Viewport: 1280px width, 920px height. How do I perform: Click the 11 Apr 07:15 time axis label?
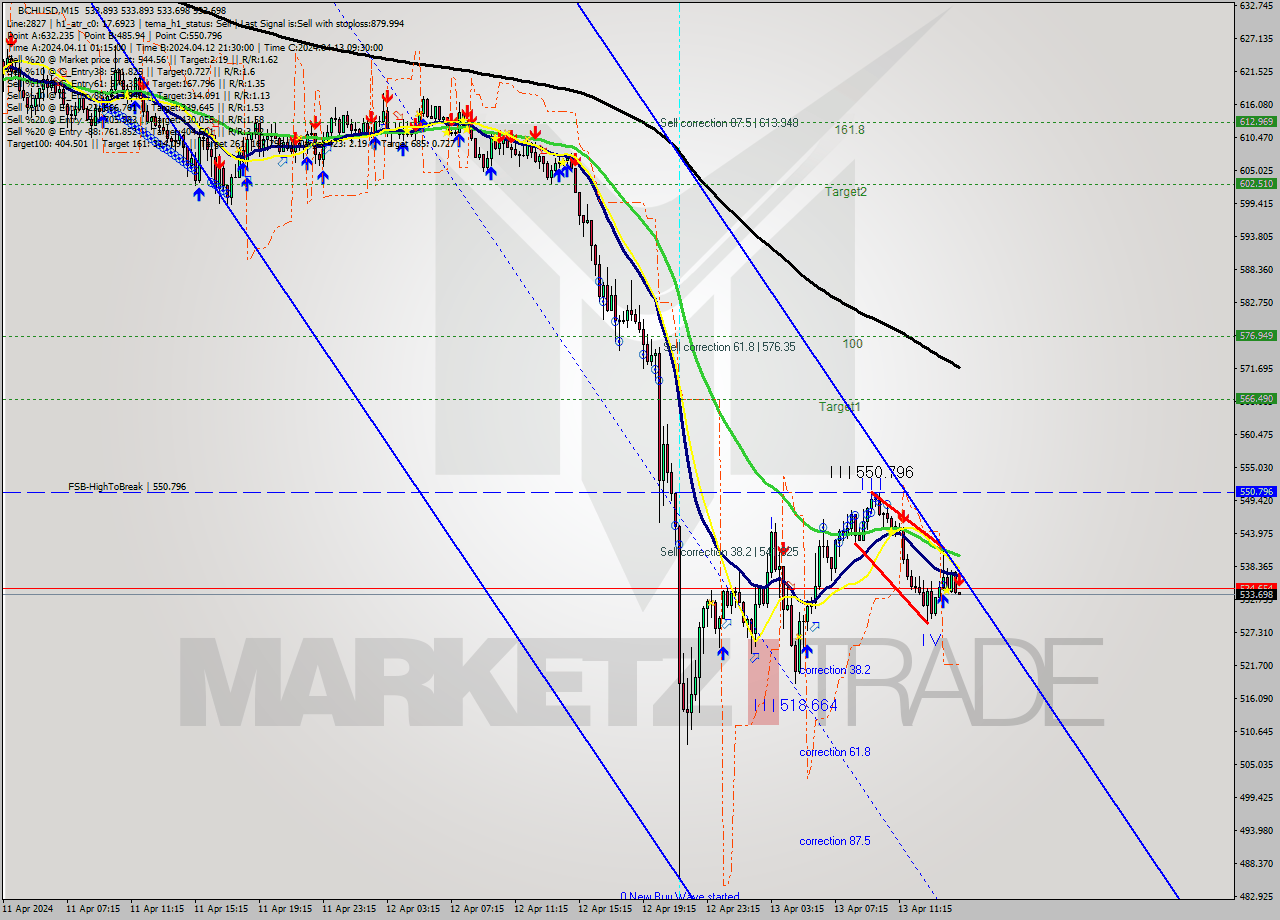pos(93,909)
